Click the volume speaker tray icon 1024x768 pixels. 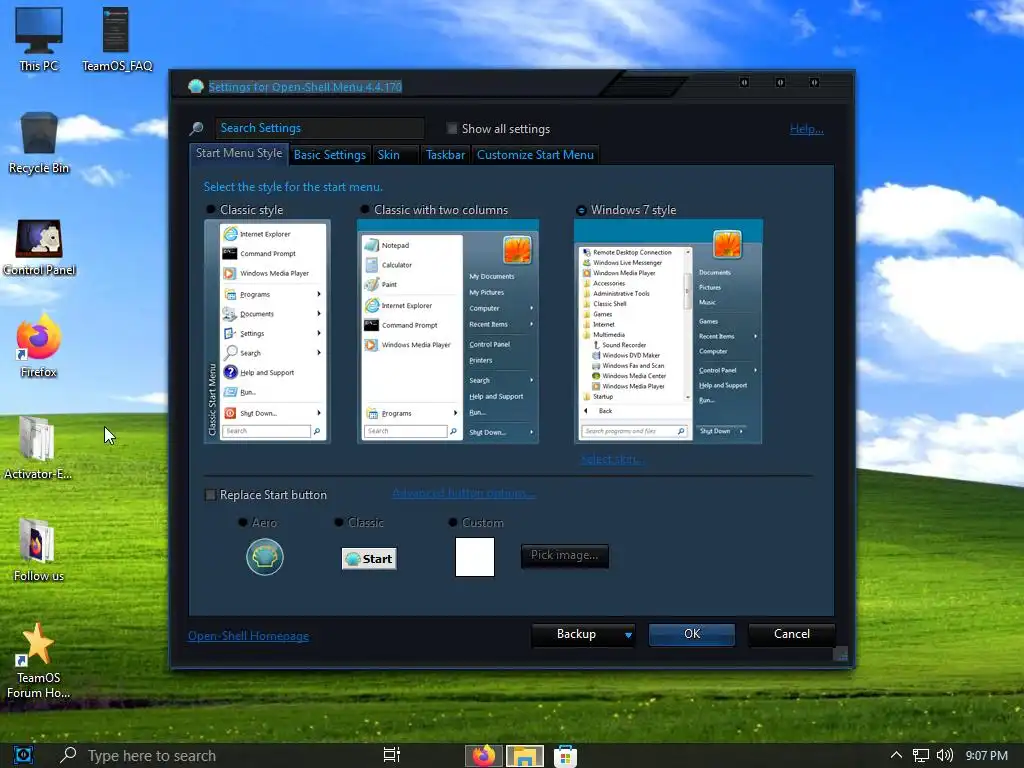click(x=944, y=756)
